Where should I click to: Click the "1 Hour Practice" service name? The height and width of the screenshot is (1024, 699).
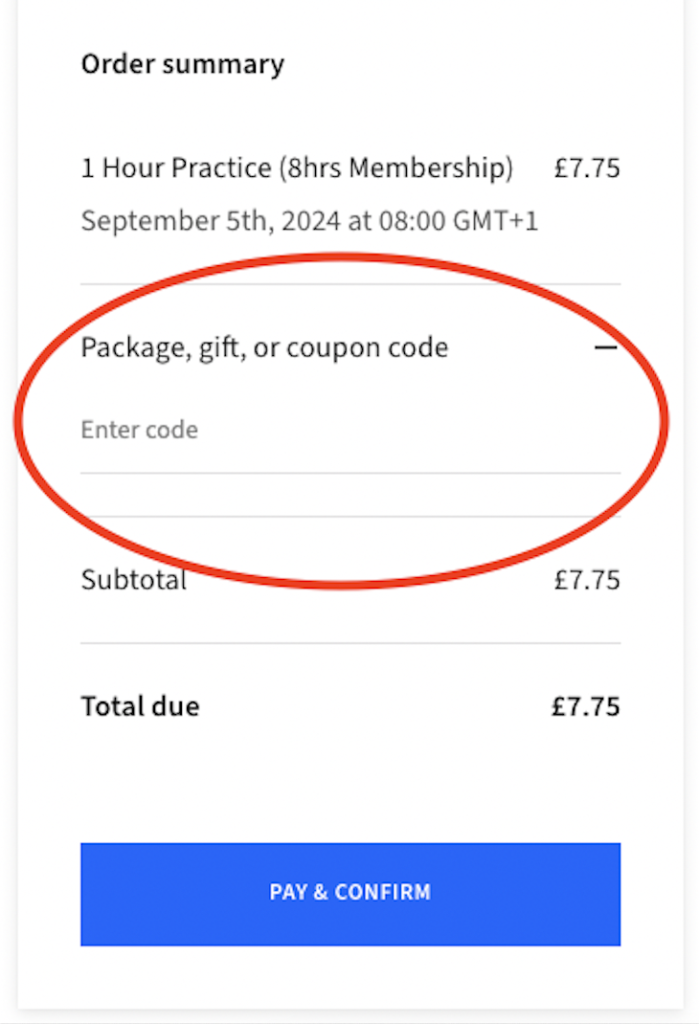[176, 168]
